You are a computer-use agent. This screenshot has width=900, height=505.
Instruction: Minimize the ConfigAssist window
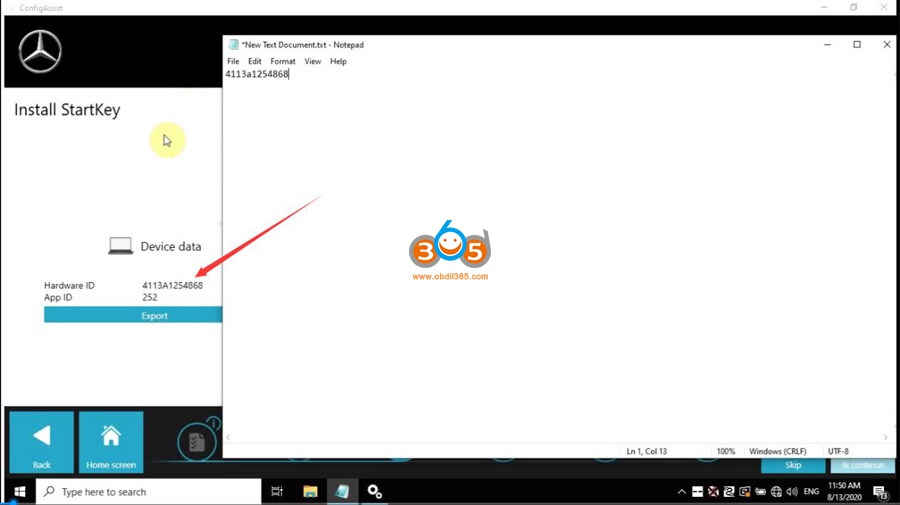824,7
